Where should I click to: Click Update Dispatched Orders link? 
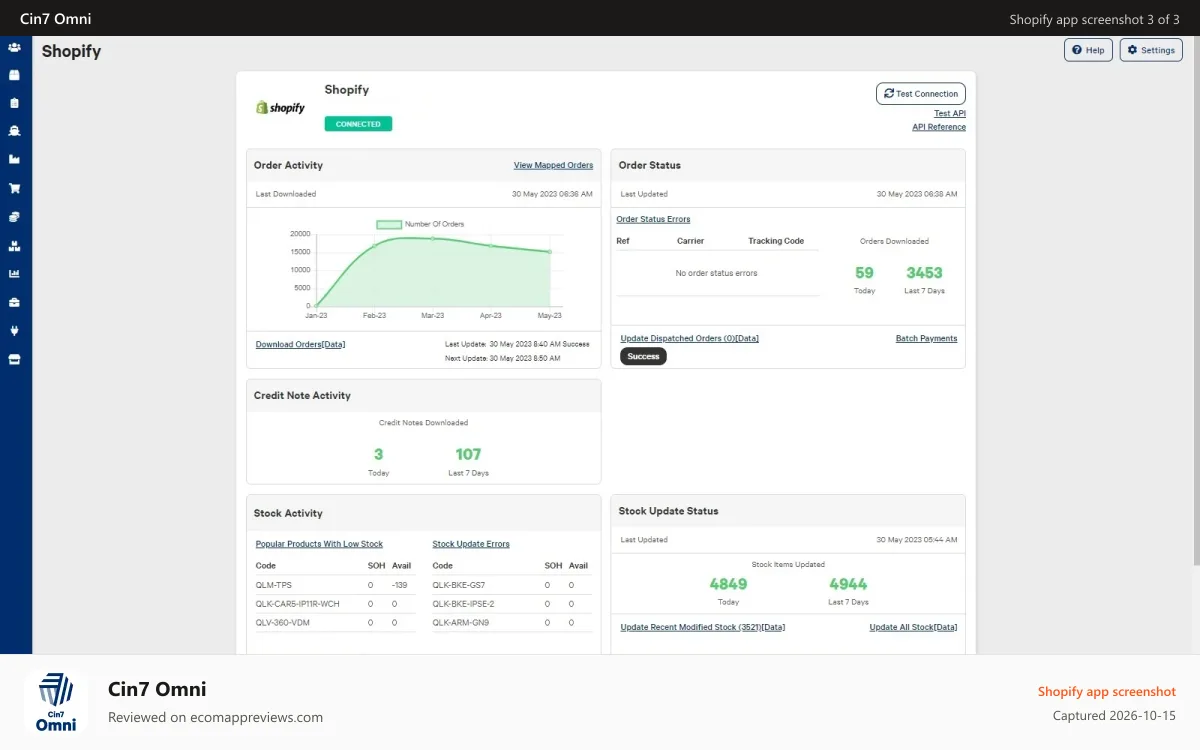point(689,338)
